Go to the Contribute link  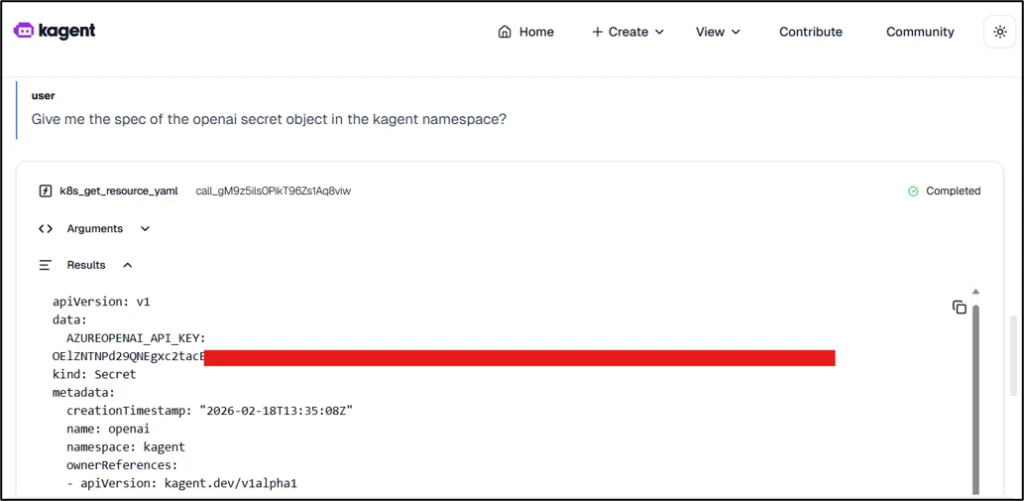pyautogui.click(x=810, y=32)
